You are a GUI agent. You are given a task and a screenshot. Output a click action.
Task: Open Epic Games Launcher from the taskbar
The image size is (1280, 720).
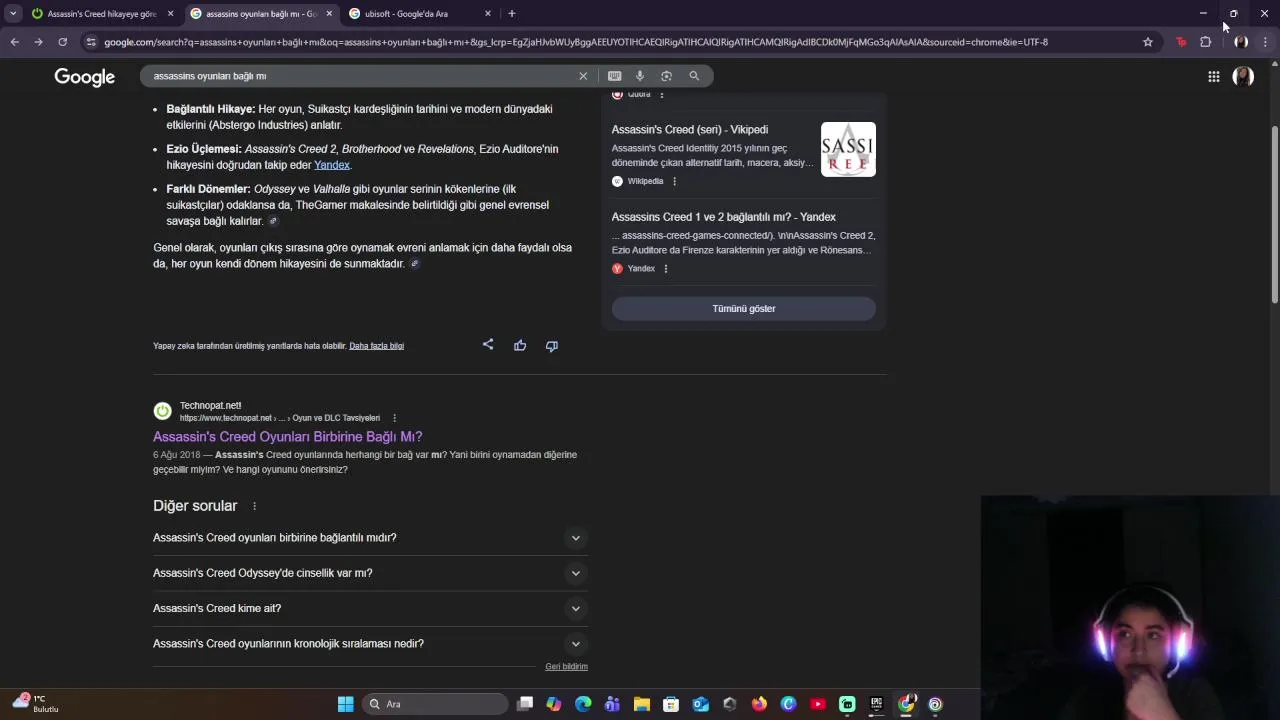tap(876, 704)
